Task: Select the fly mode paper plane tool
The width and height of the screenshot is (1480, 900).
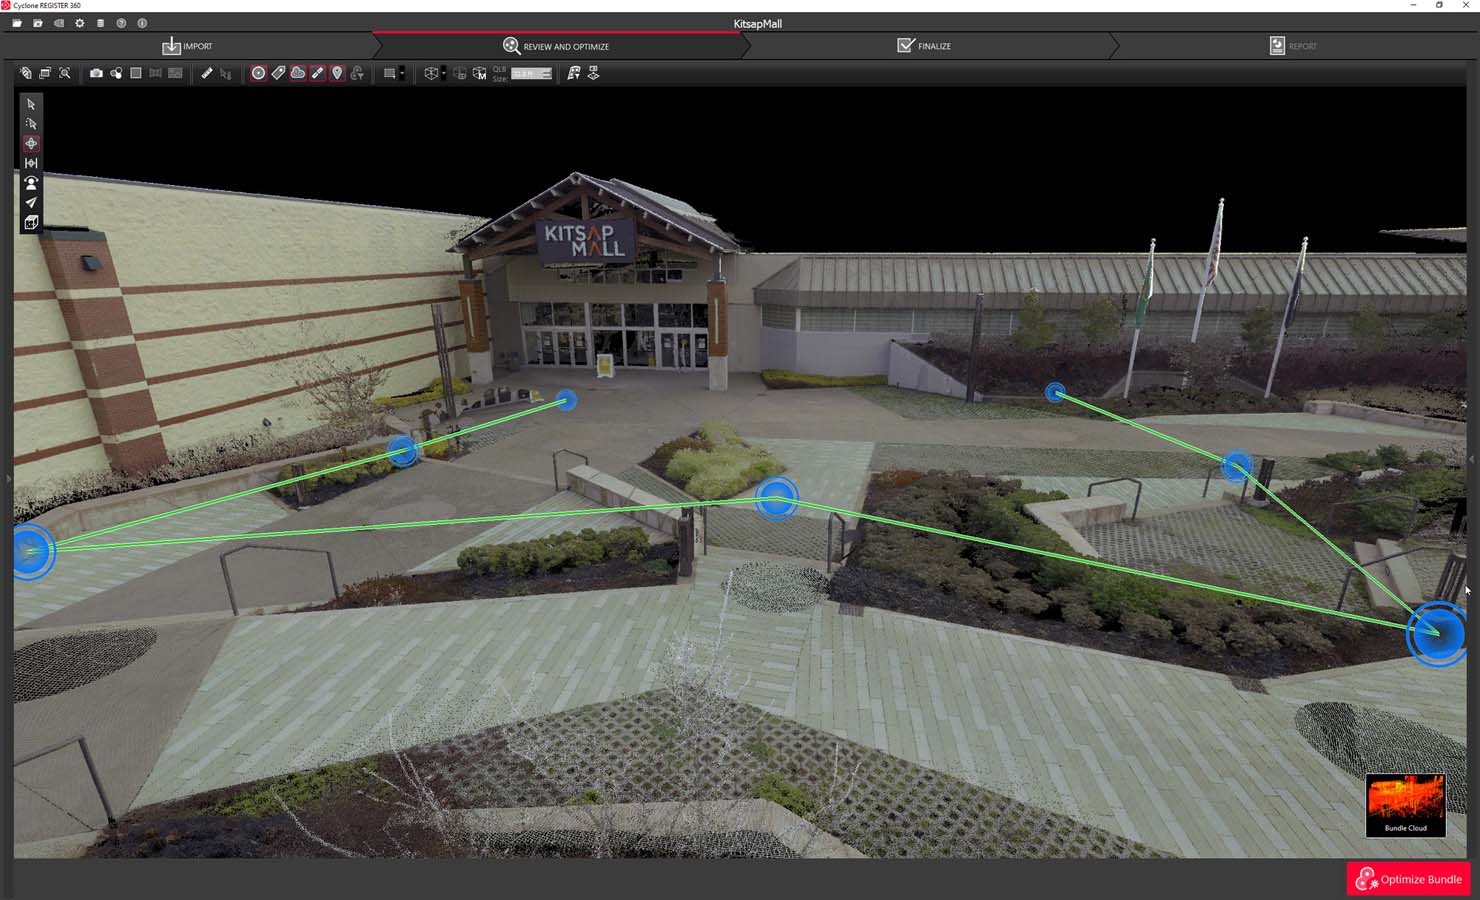Action: pyautogui.click(x=31, y=202)
